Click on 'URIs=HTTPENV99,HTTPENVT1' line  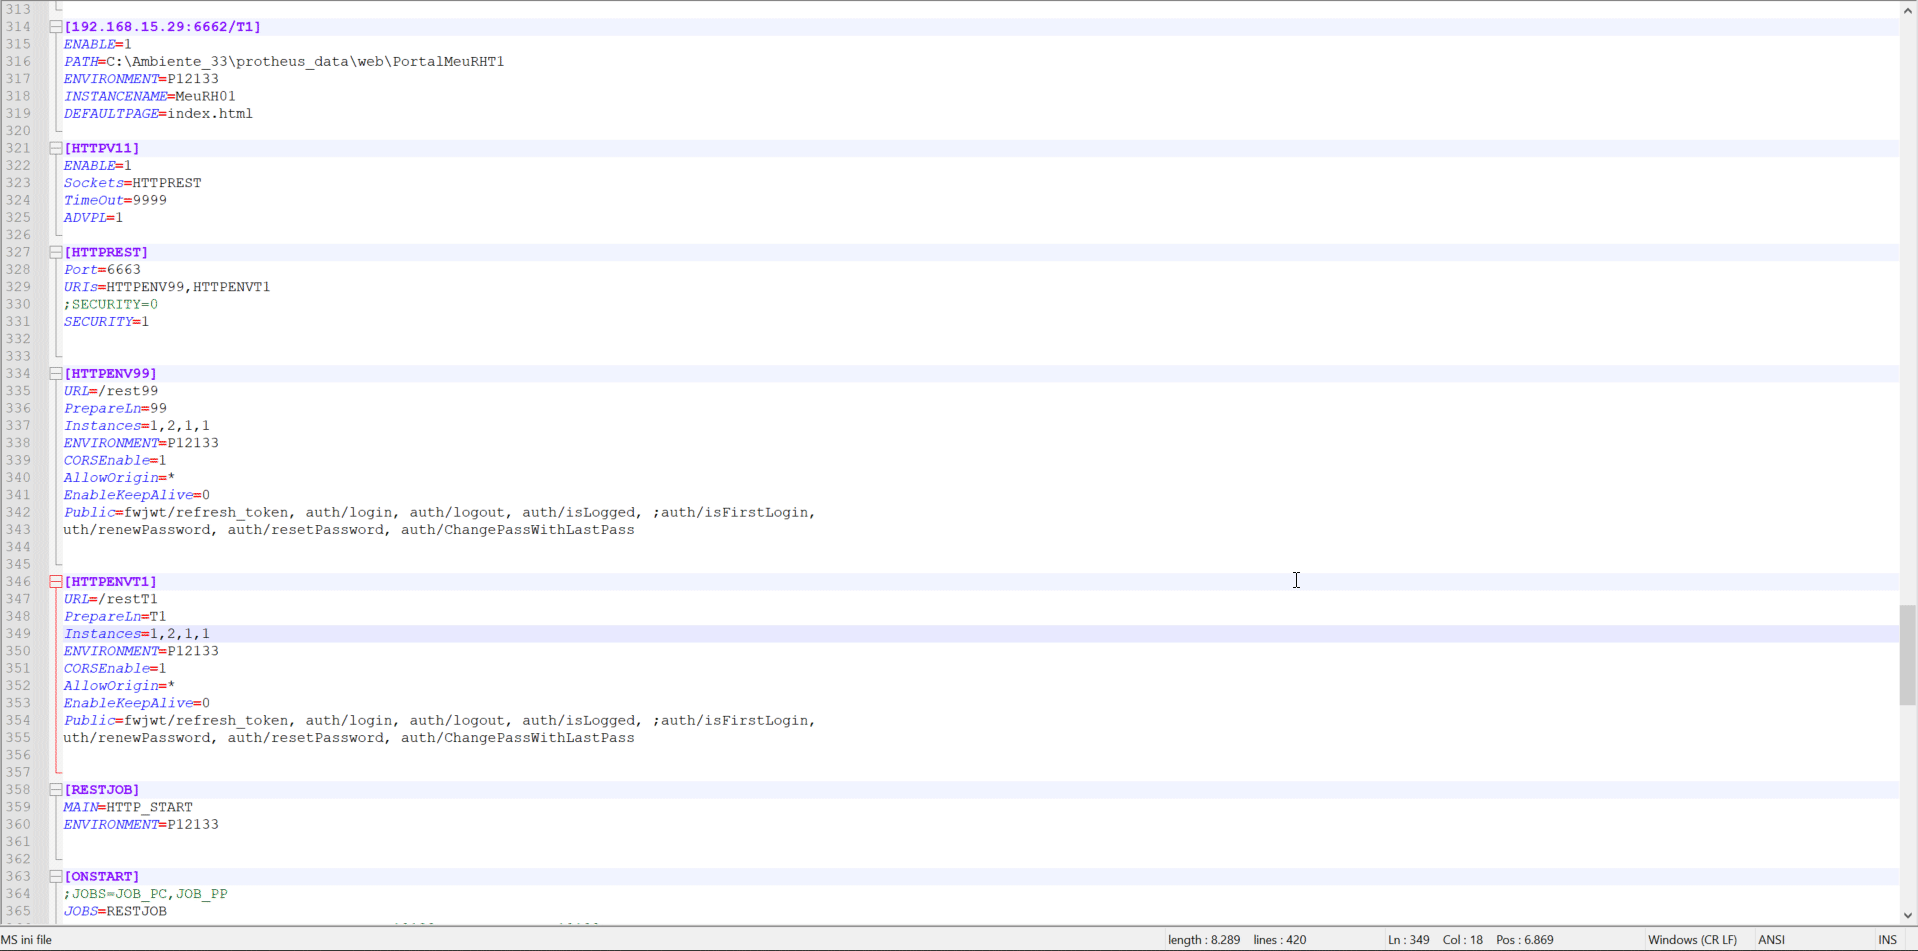click(167, 287)
